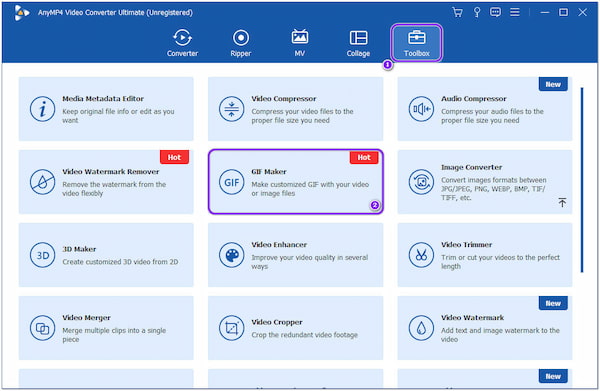This screenshot has height=391, width=600.
Task: Launch the GIF Maker title
Action: 269,172
